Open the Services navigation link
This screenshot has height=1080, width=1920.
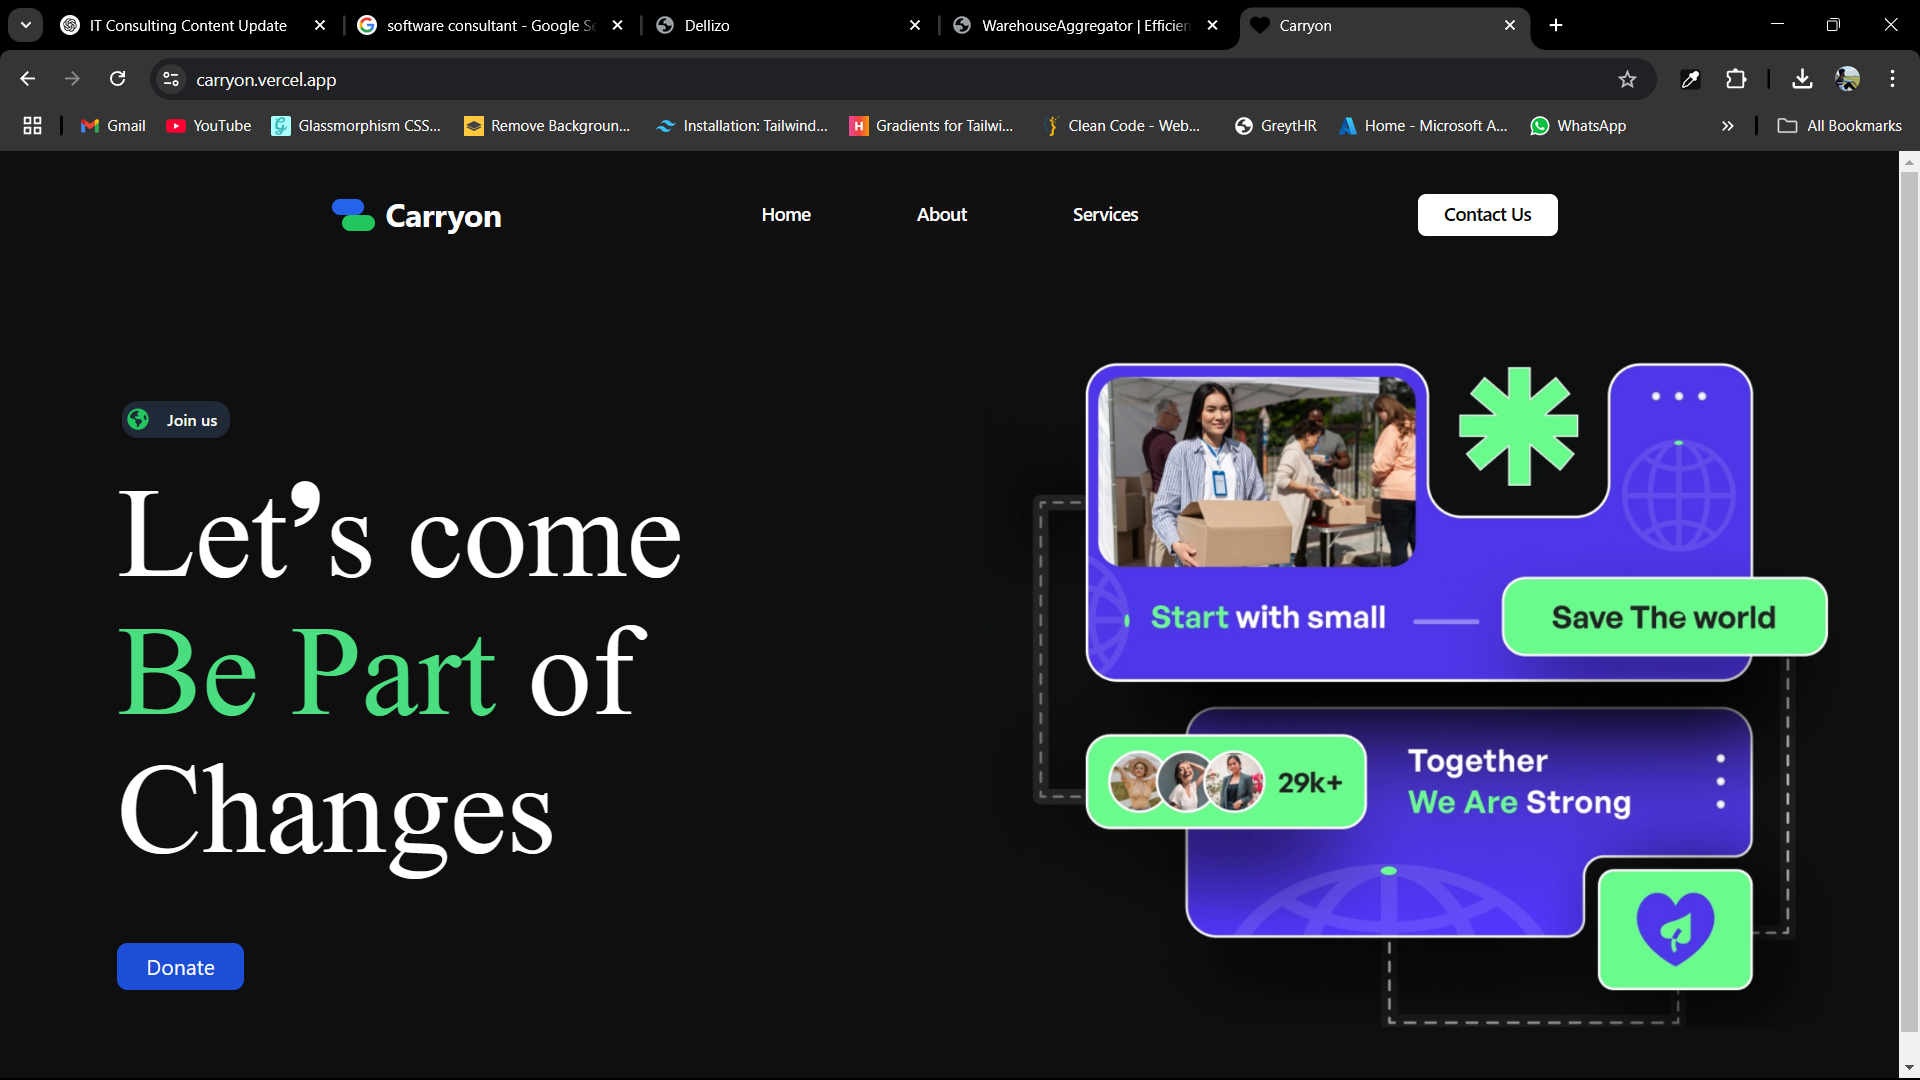(1105, 215)
